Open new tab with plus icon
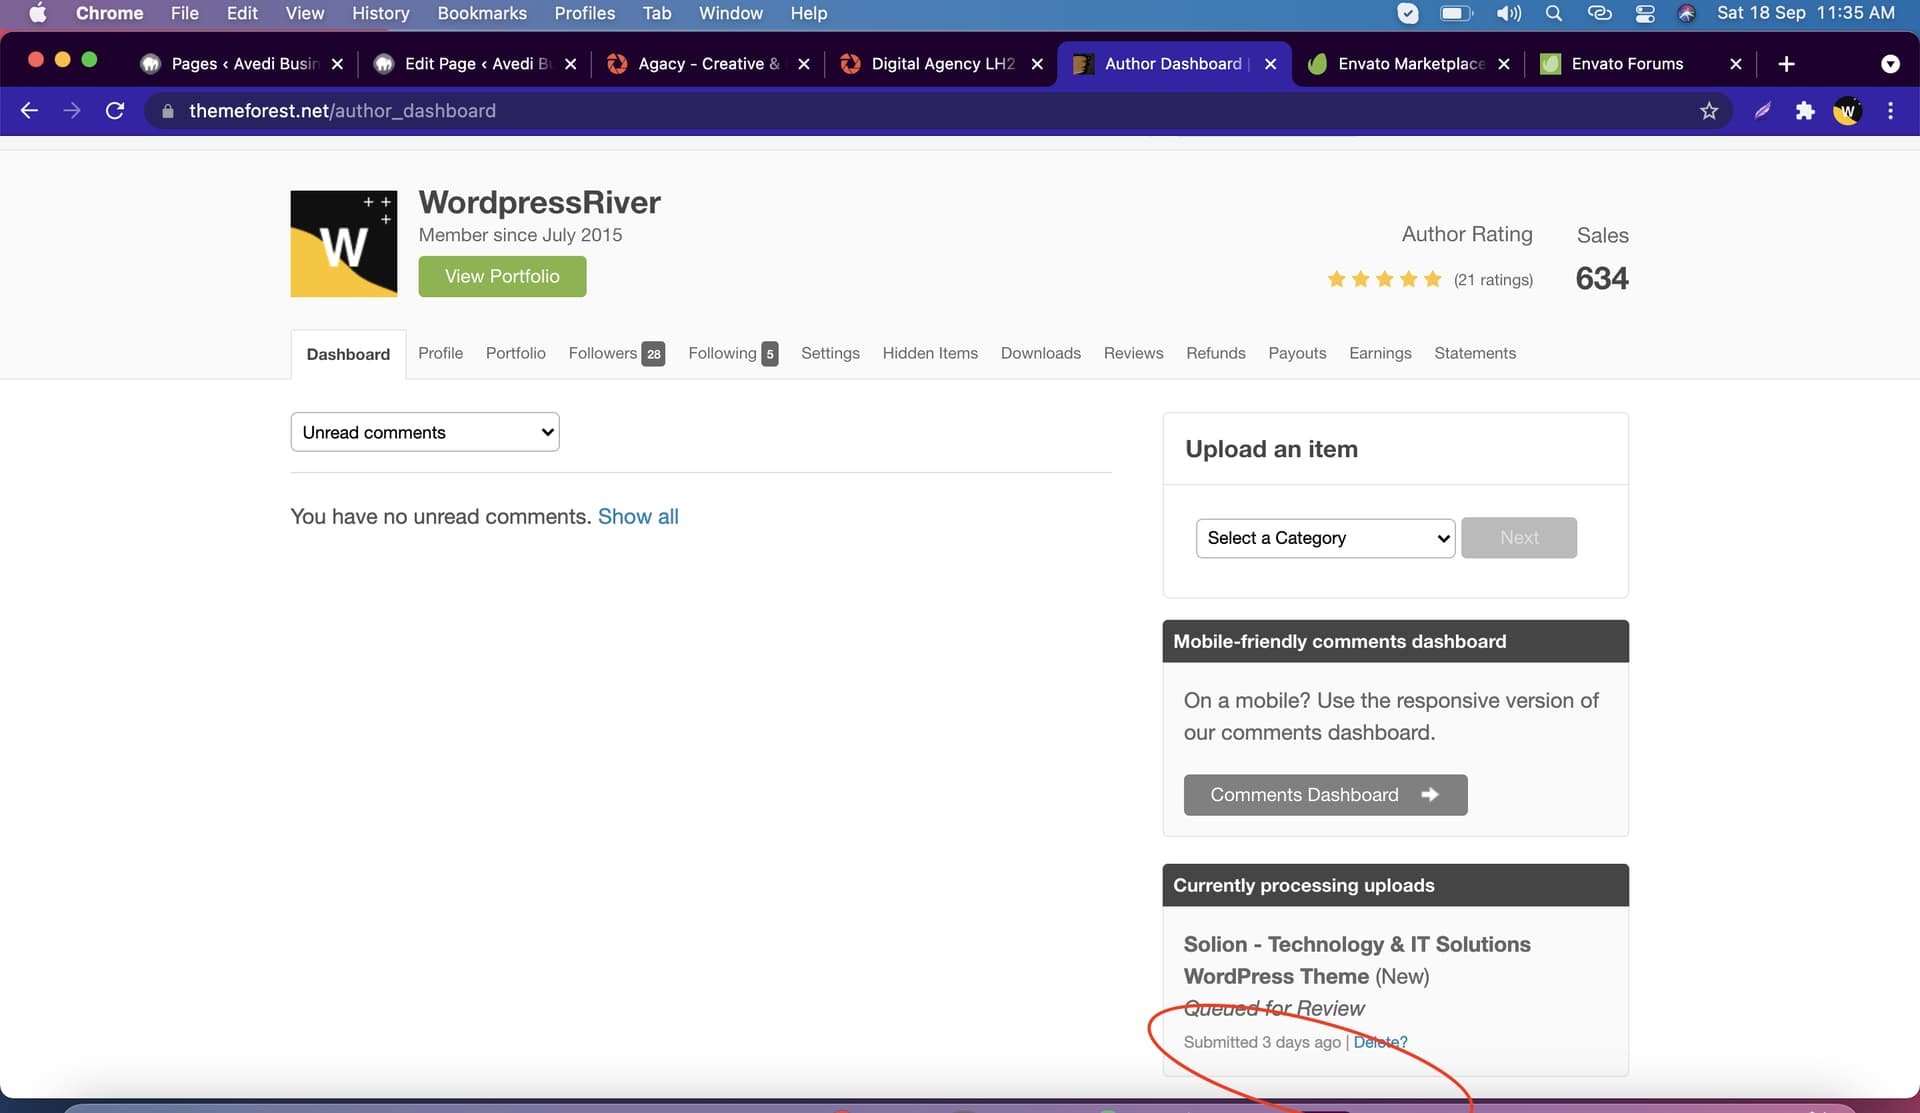This screenshot has height=1113, width=1920. 1786,64
